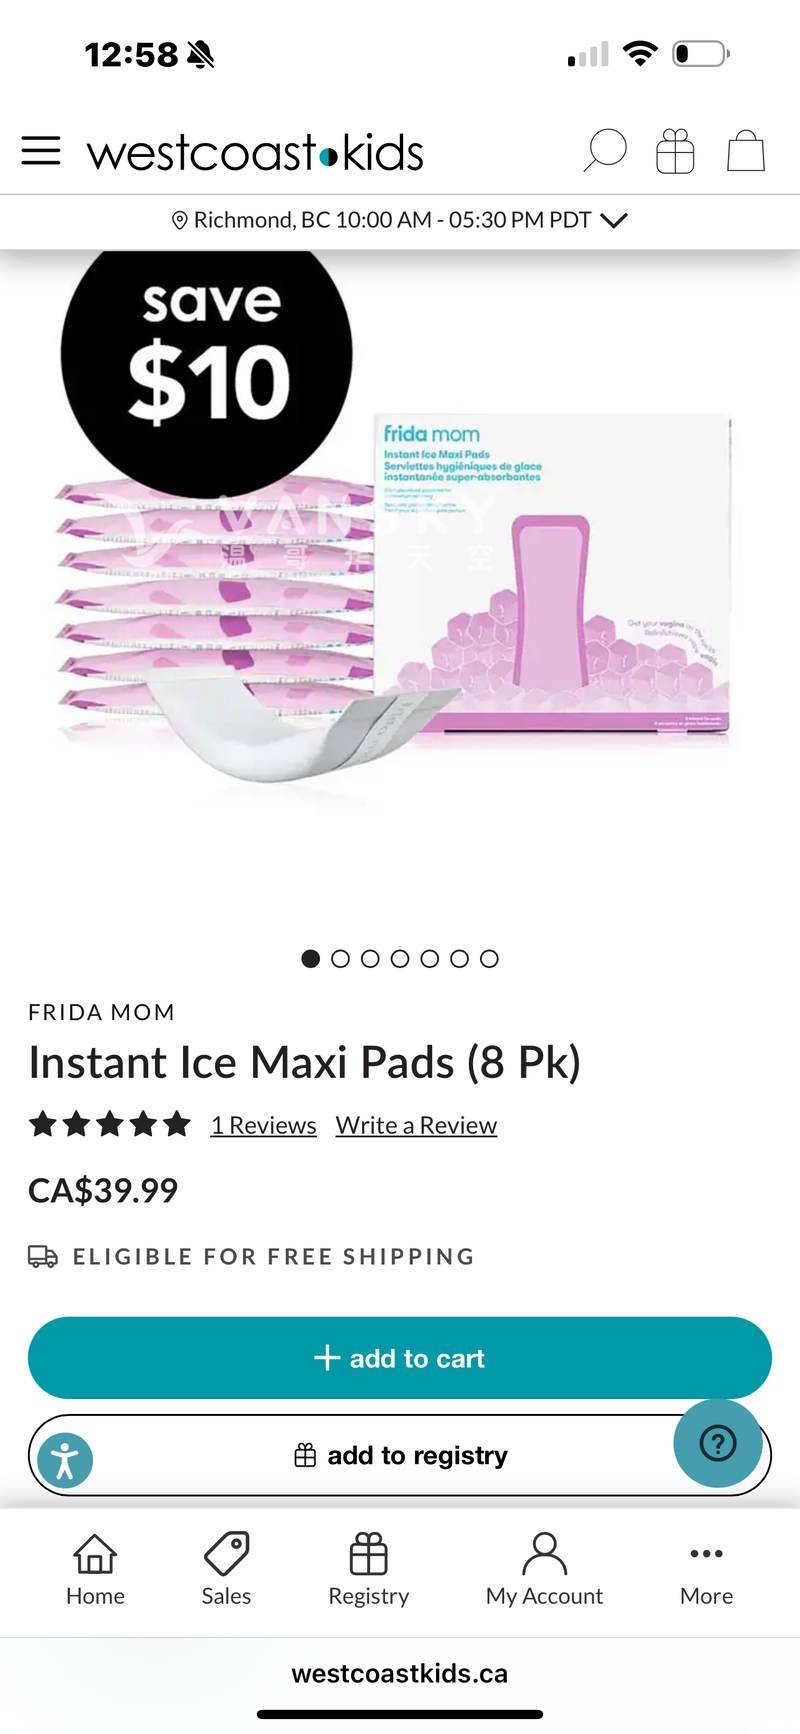Click the westcoast kids logo
800x1734 pixels.
click(x=255, y=153)
